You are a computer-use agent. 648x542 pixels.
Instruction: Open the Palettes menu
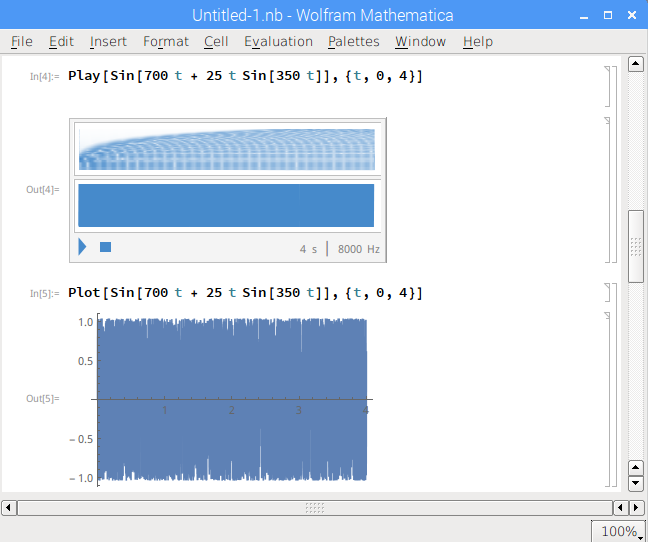[x=353, y=41]
